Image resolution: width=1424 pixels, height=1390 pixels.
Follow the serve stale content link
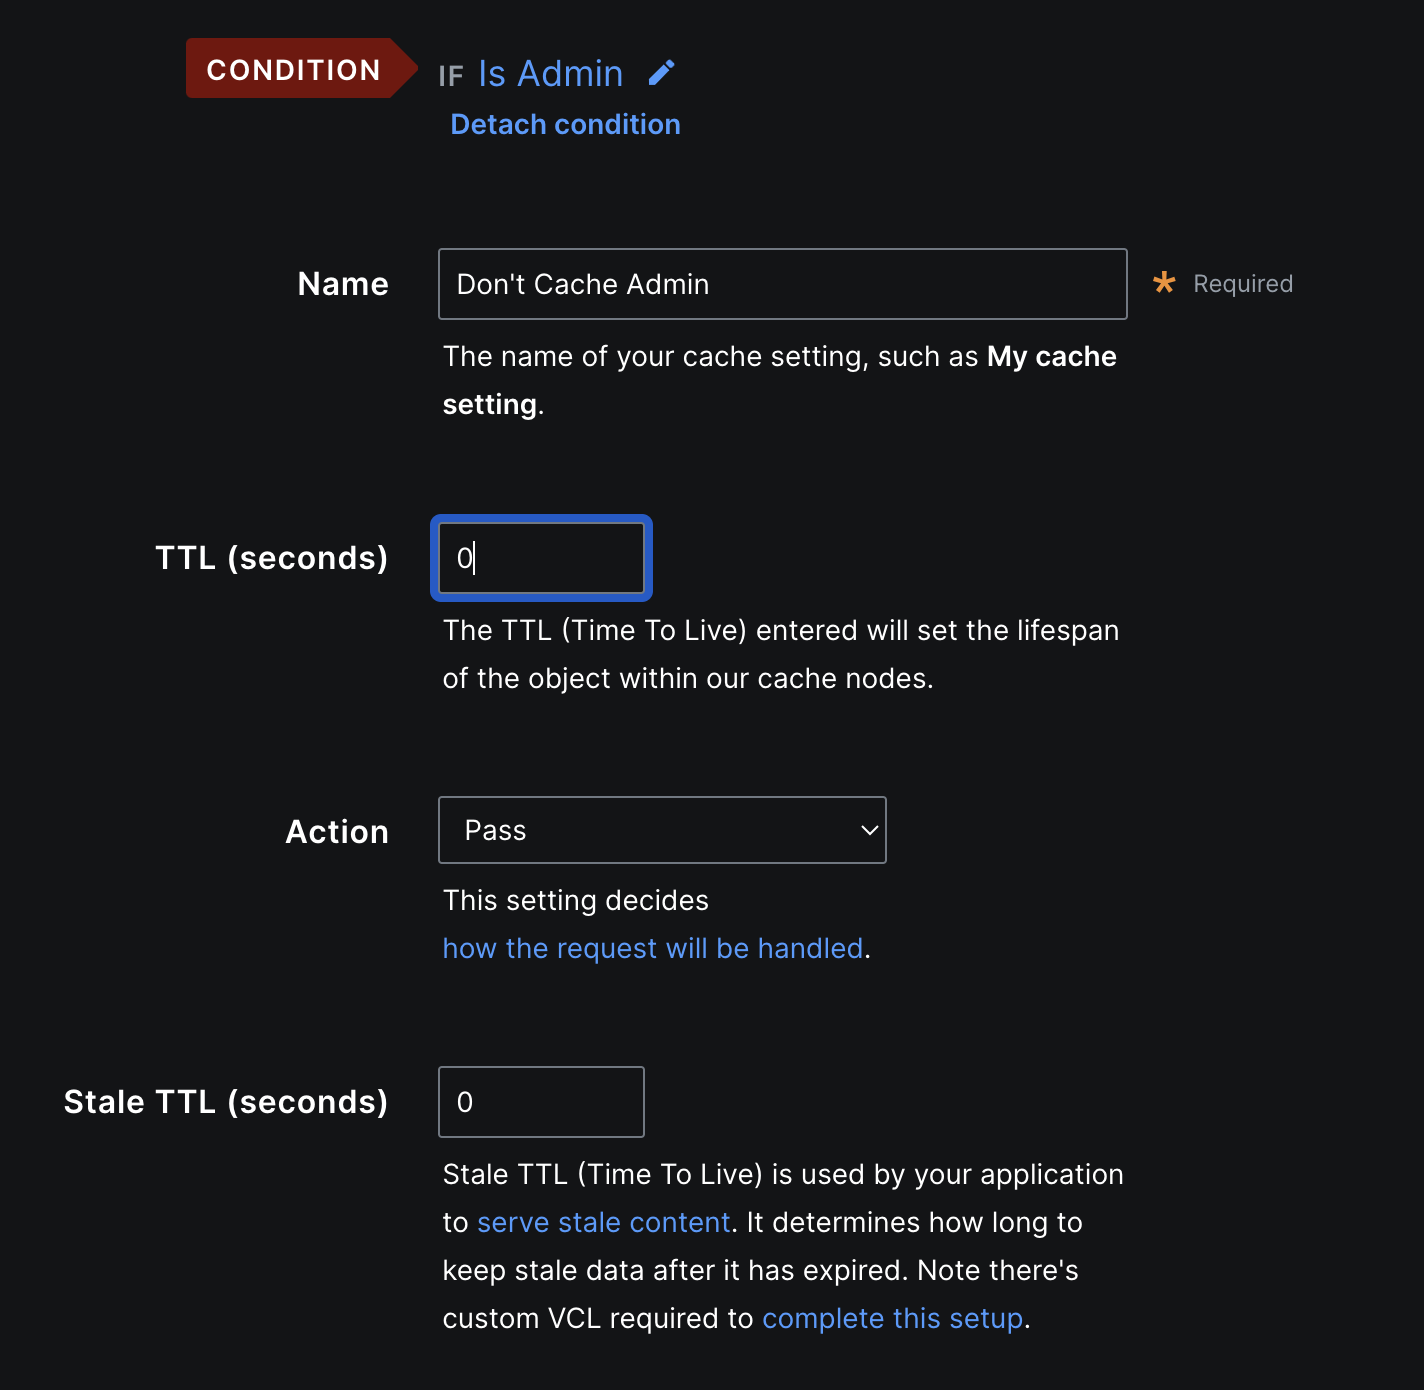pos(603,1222)
